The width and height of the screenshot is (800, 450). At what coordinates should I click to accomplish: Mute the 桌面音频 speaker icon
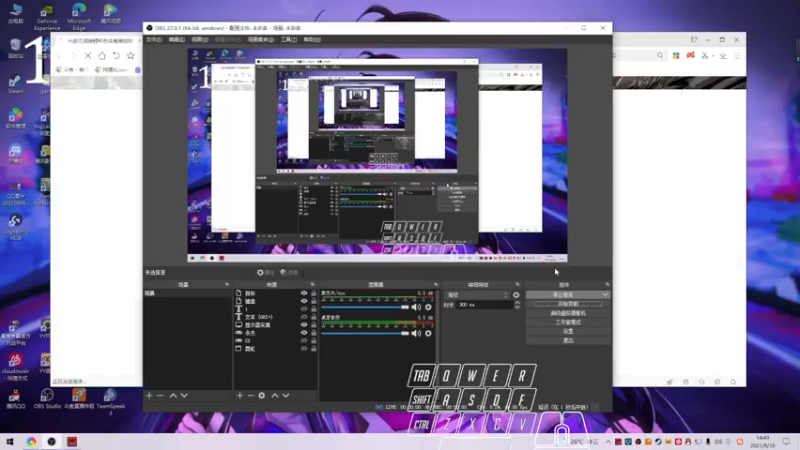pyautogui.click(x=416, y=333)
